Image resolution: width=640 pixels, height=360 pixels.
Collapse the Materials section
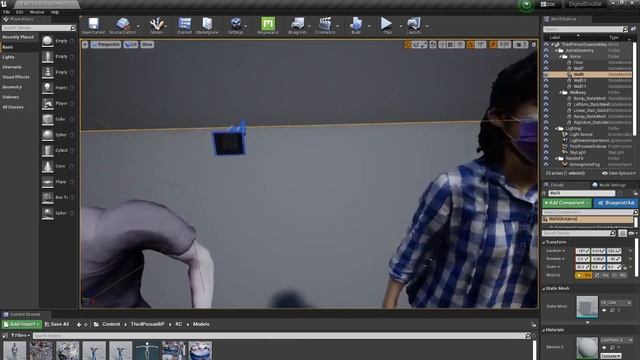pos(544,330)
